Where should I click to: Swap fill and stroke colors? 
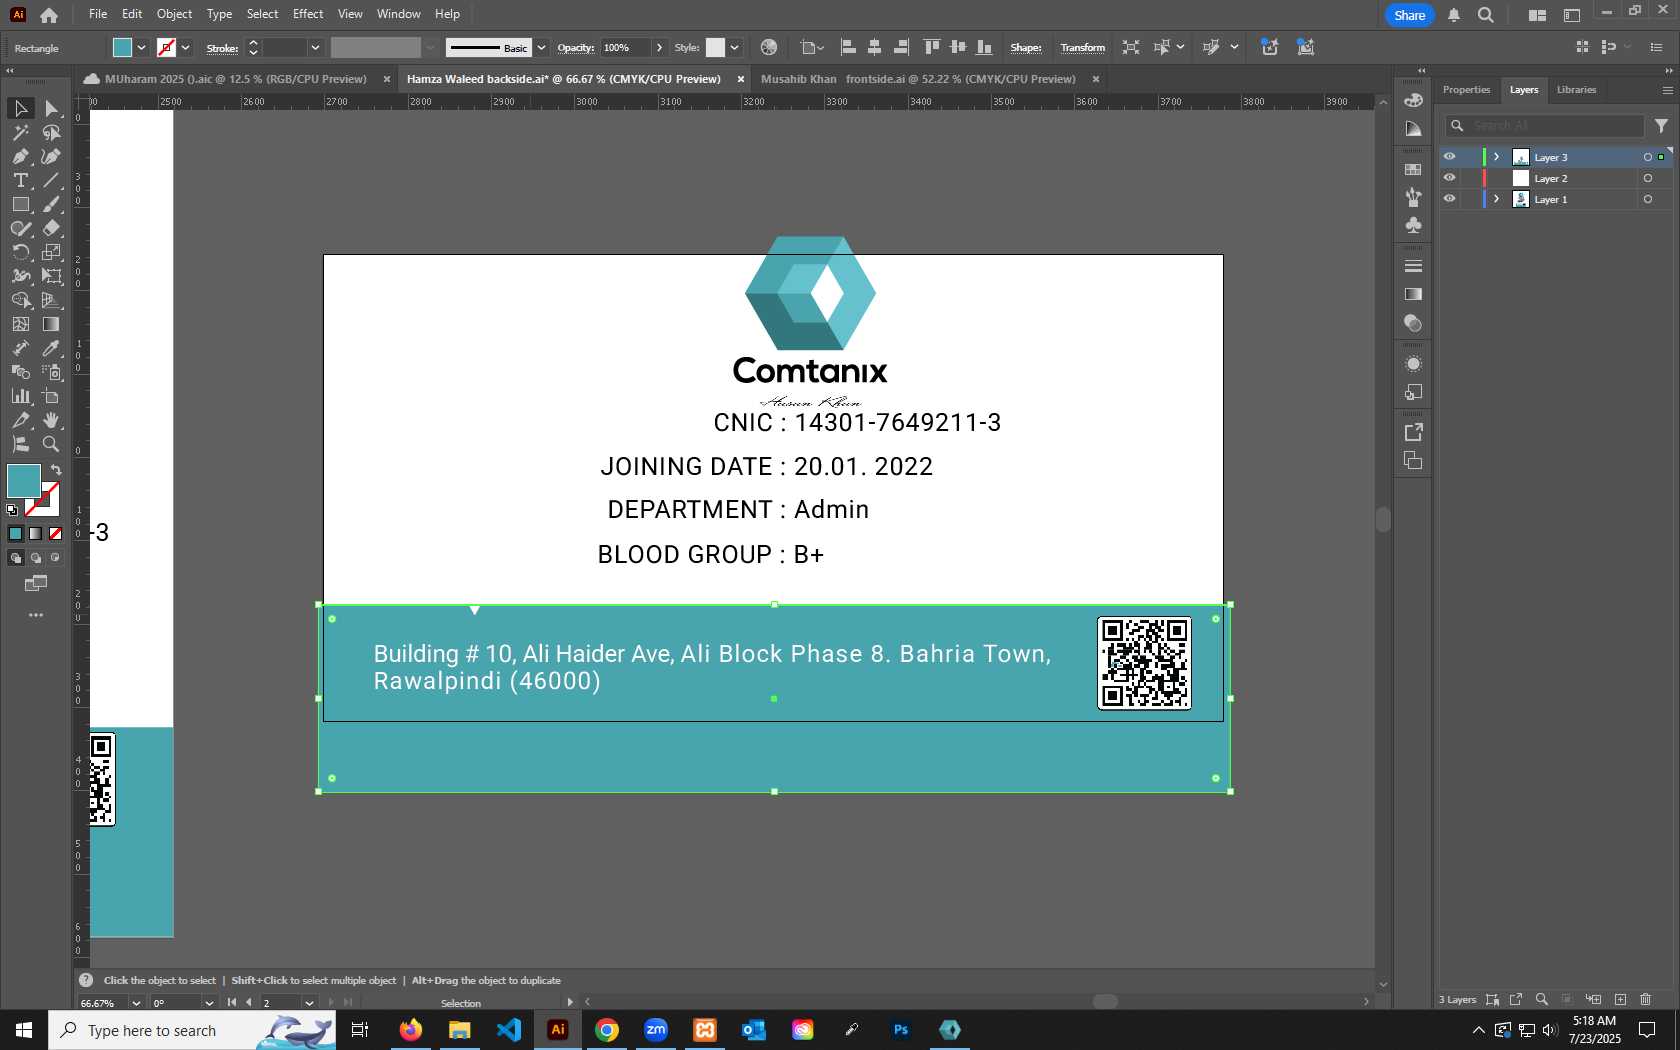click(56, 469)
